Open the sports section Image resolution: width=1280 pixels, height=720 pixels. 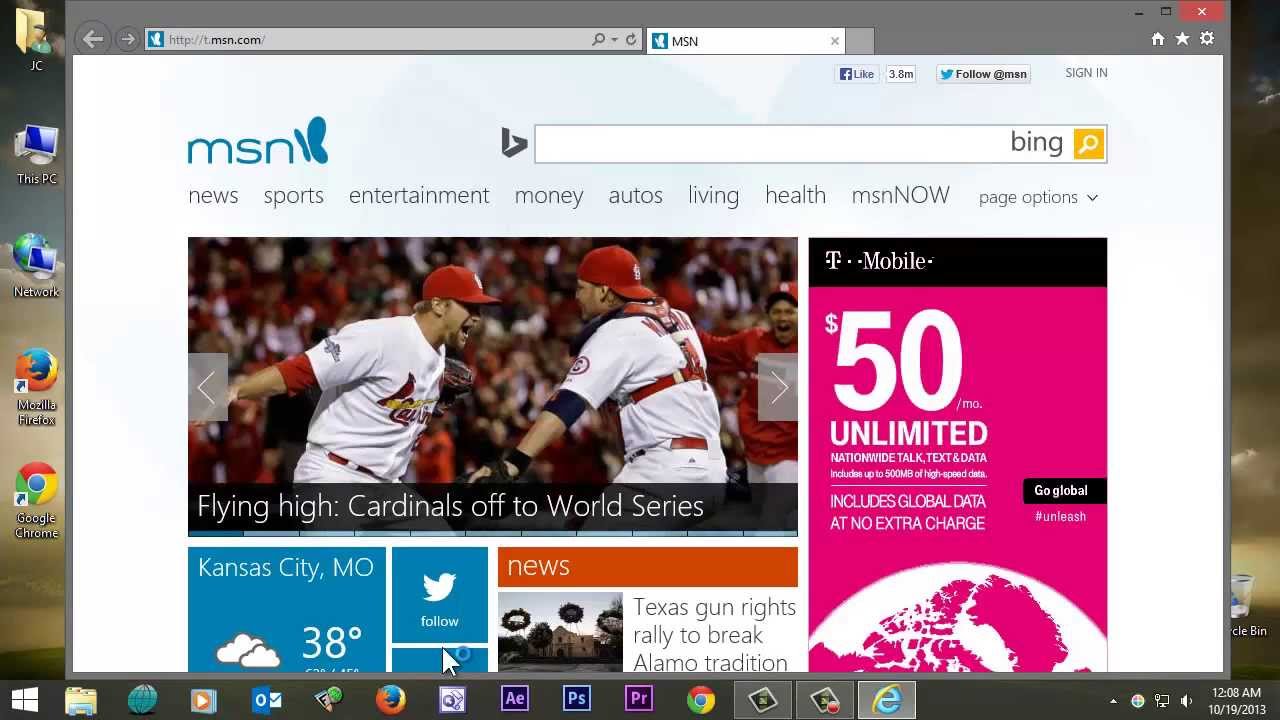click(x=294, y=195)
